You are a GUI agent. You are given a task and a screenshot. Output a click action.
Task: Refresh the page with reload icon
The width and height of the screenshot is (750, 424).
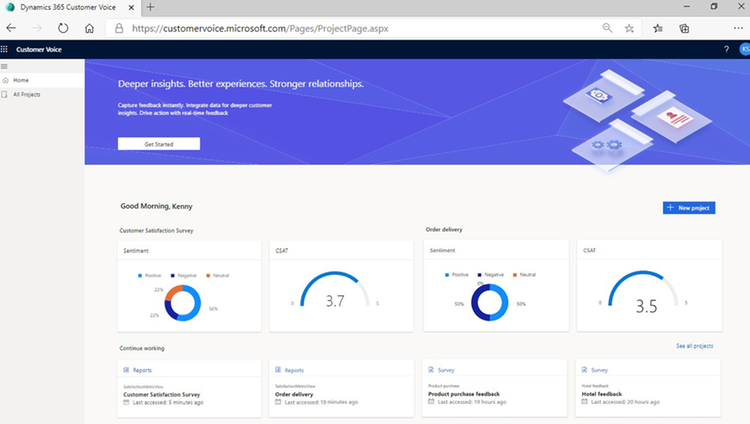point(63,28)
